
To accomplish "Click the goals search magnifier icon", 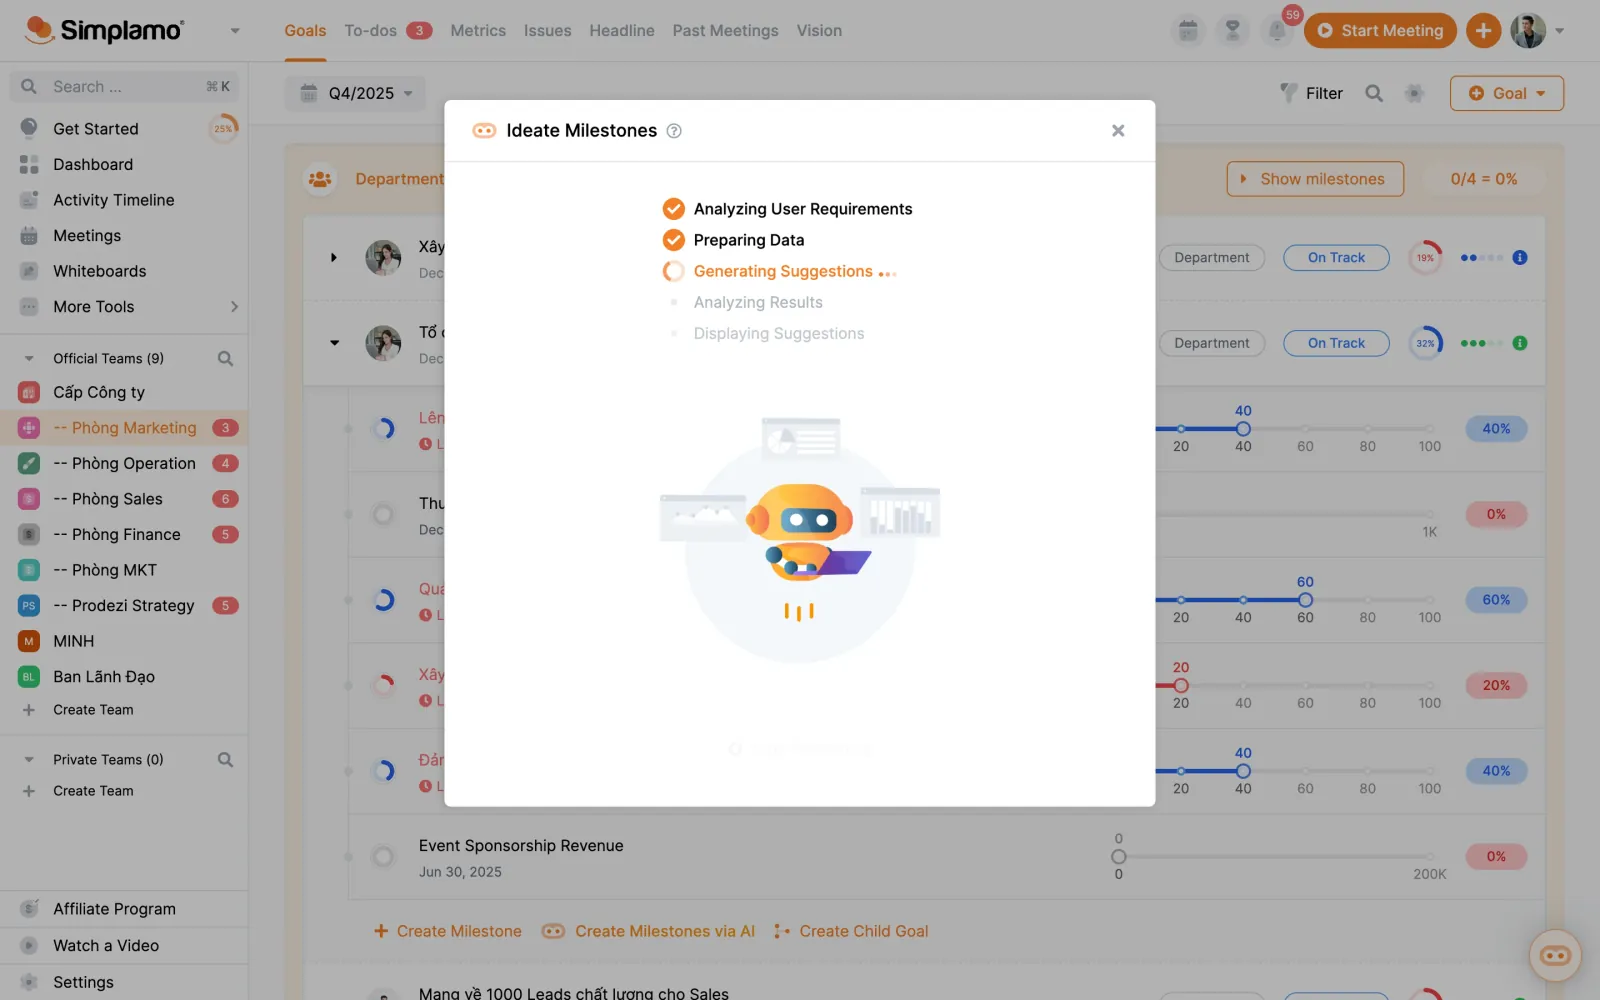I will tap(1374, 93).
